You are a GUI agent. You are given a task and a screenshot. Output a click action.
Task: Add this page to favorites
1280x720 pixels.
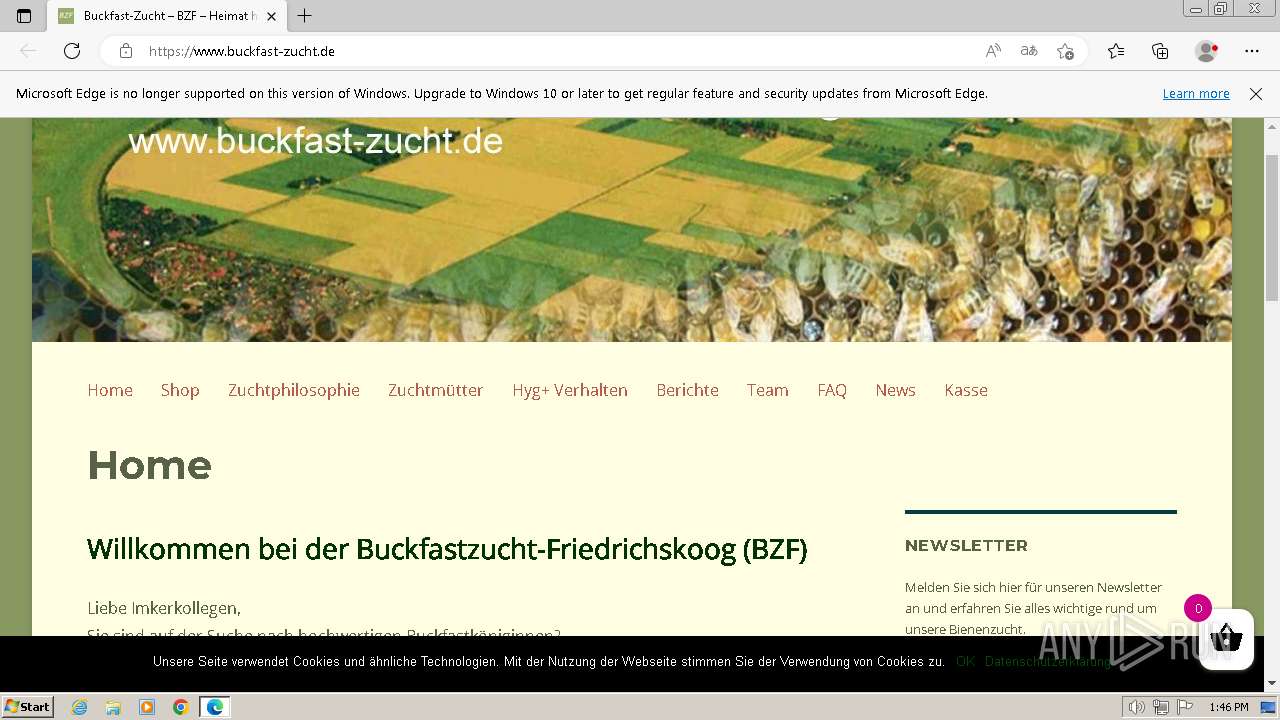1066,51
